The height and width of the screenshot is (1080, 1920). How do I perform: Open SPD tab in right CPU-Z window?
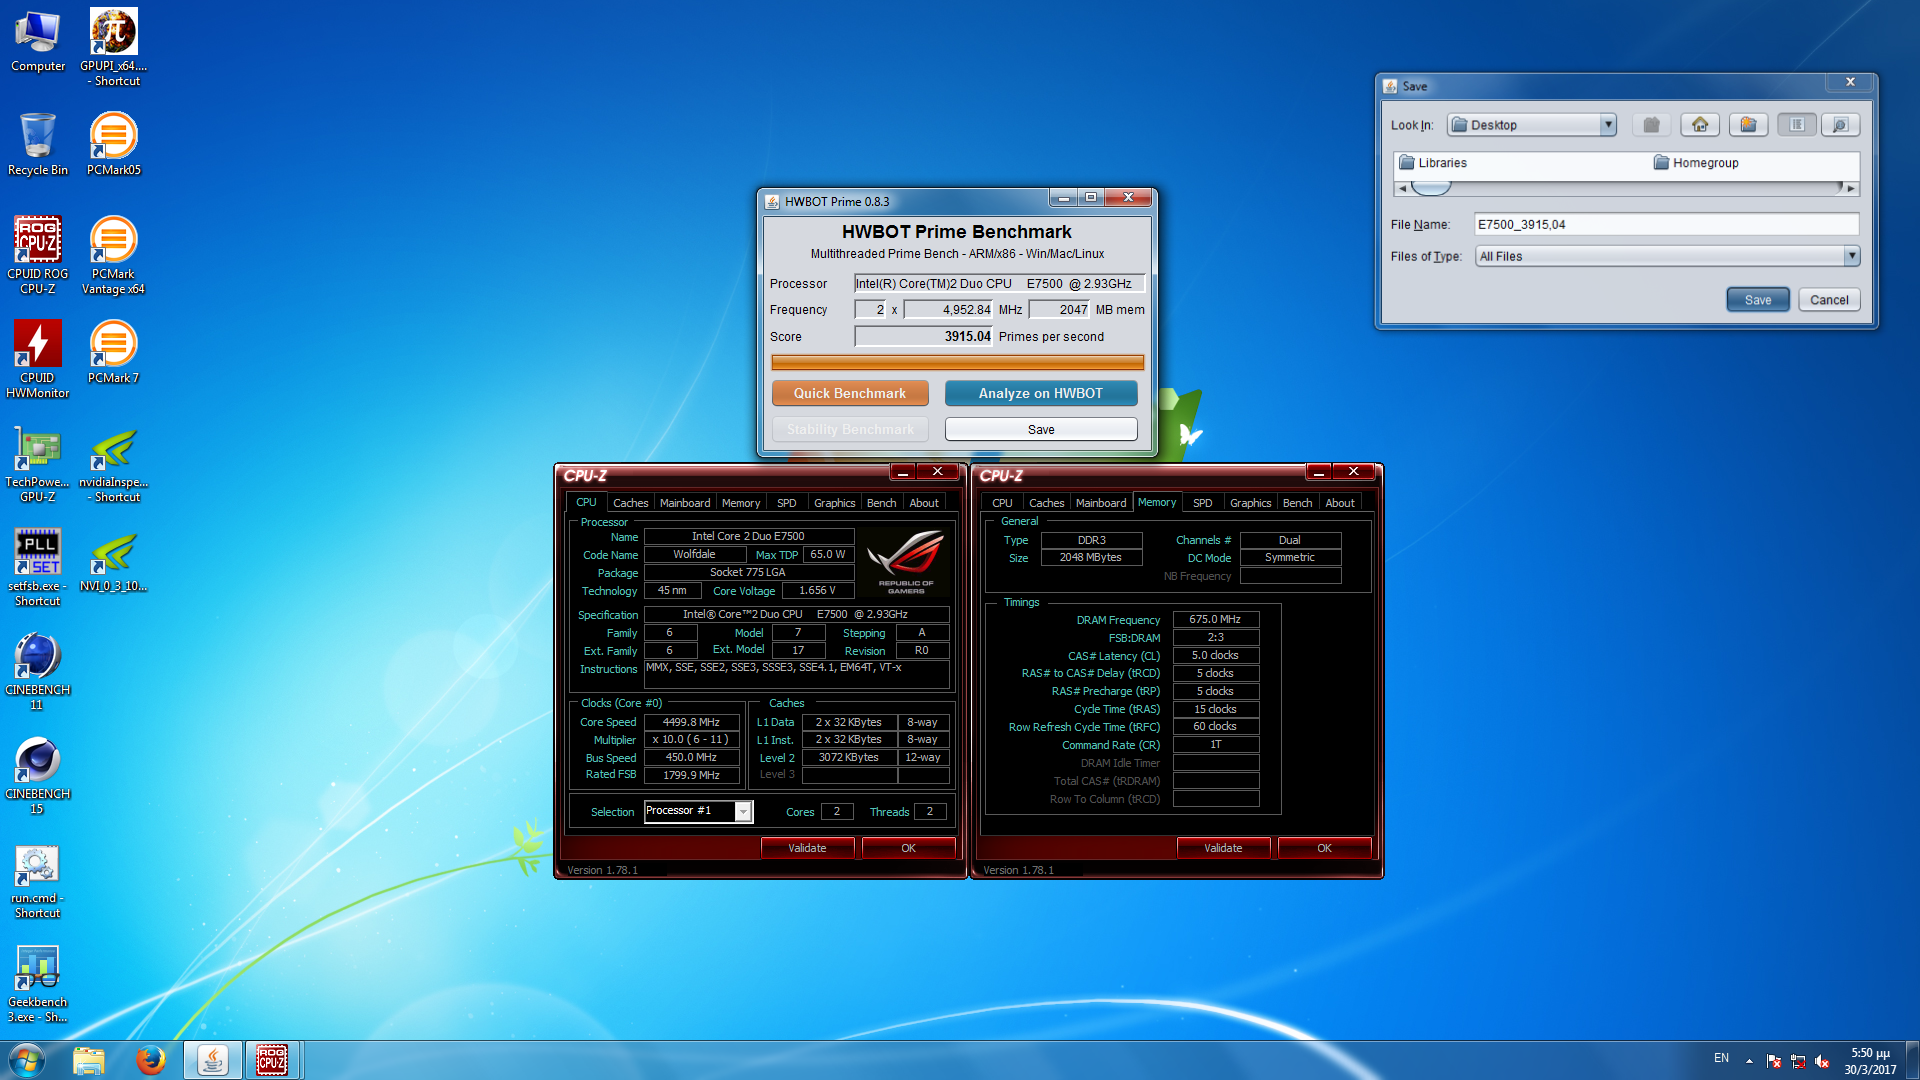point(1203,503)
